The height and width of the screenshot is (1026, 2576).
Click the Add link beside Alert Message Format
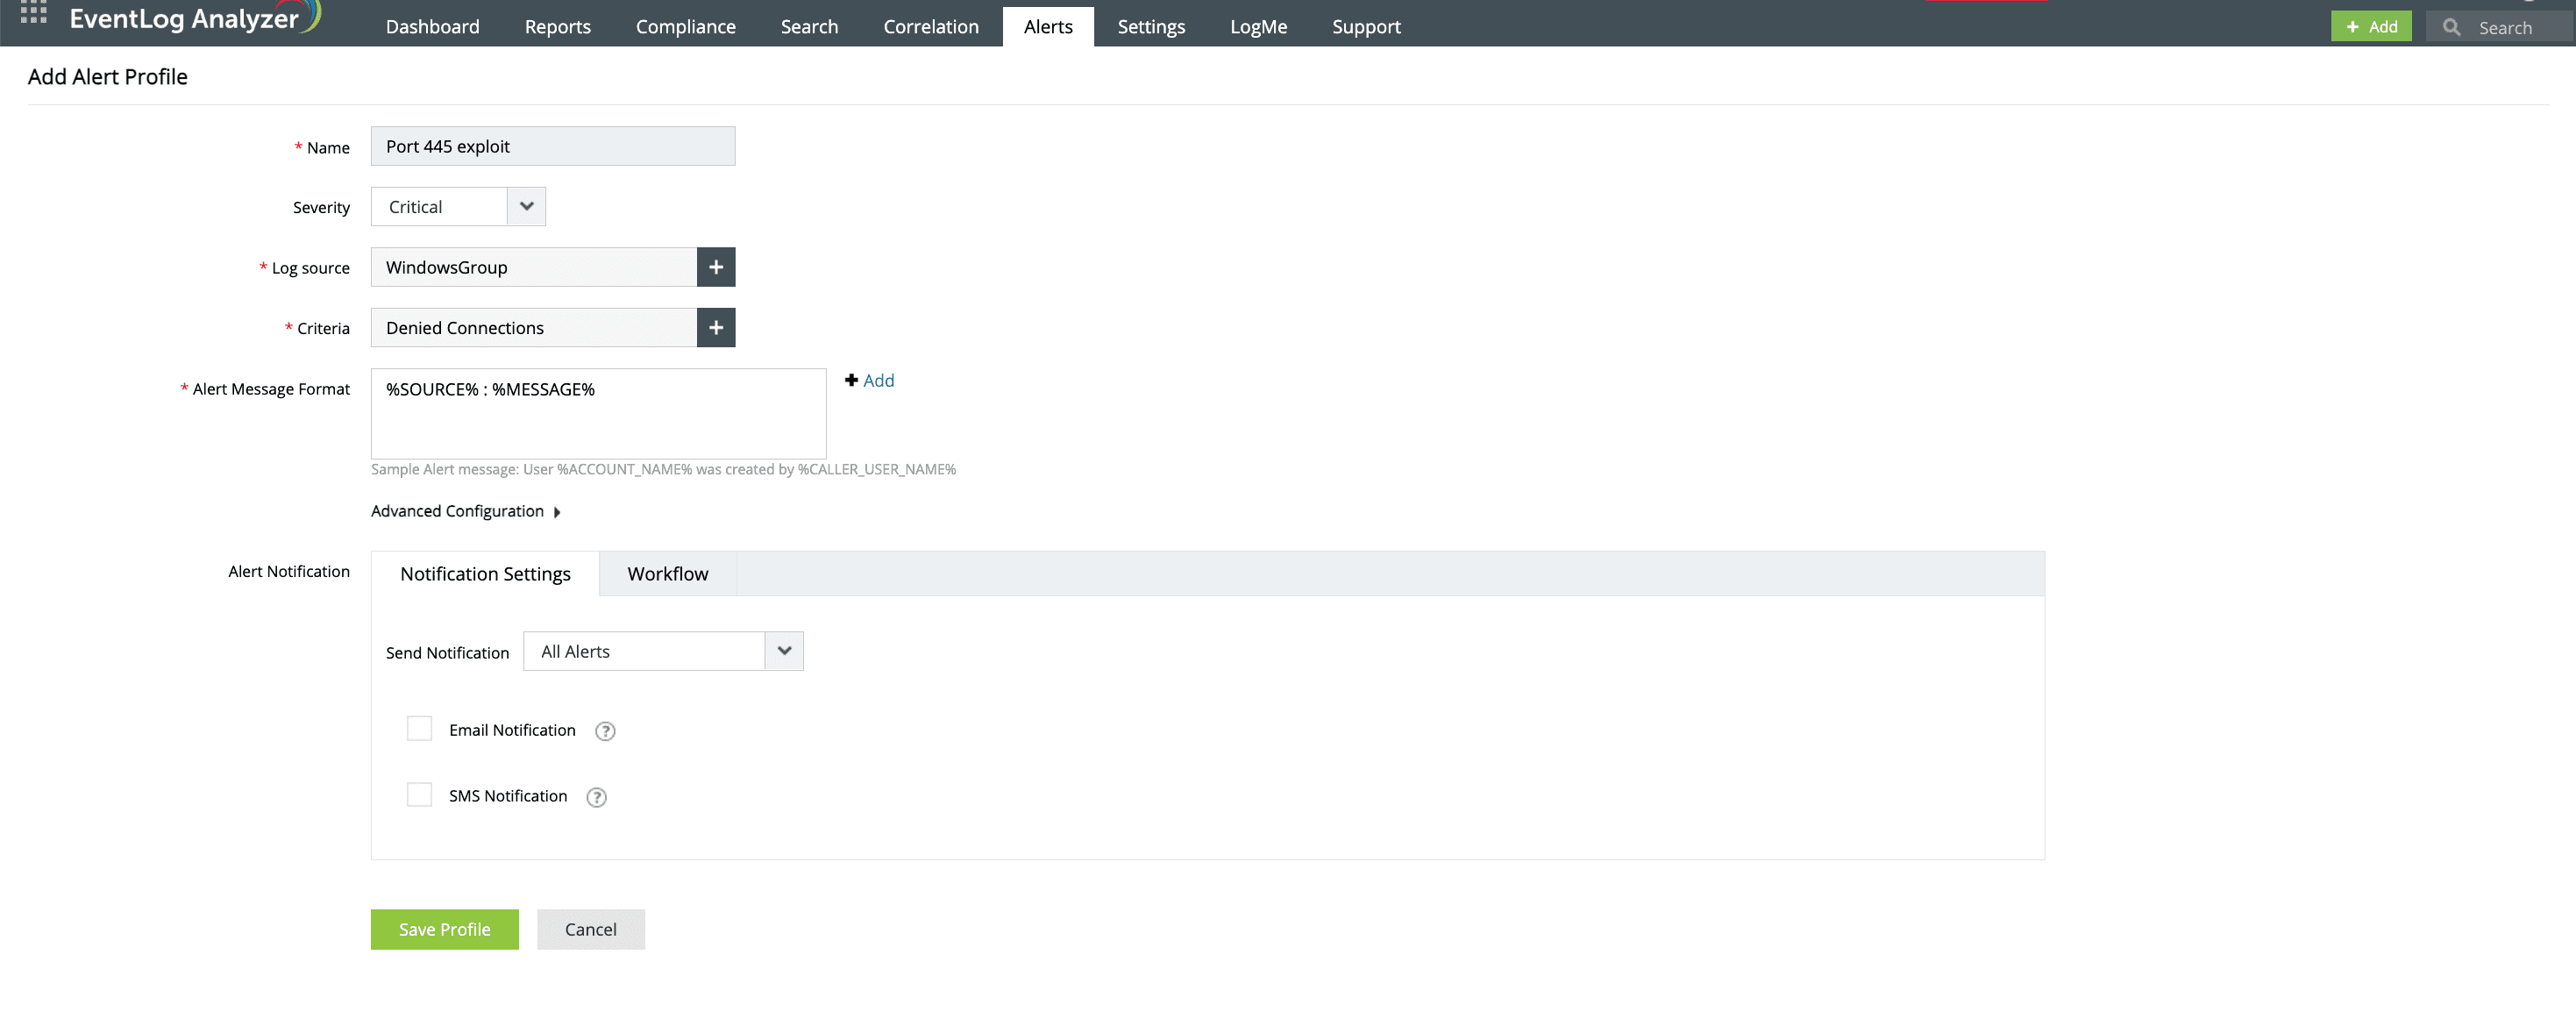[x=870, y=380]
